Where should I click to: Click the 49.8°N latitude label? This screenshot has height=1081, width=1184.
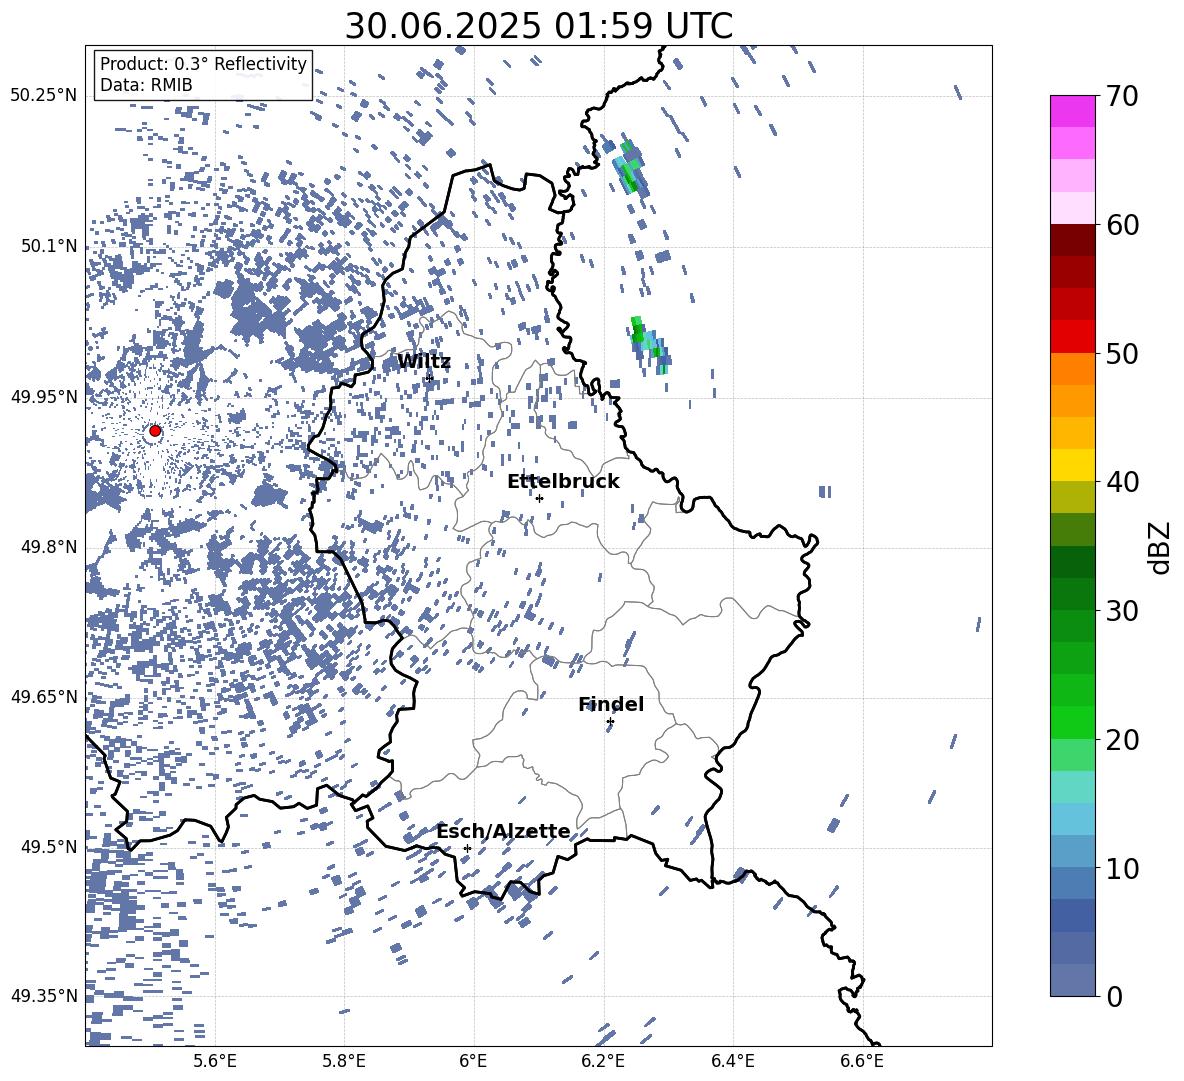pyautogui.click(x=49, y=547)
